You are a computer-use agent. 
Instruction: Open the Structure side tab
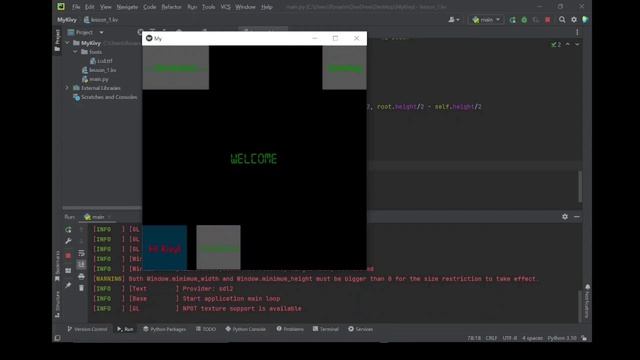tap(57, 304)
